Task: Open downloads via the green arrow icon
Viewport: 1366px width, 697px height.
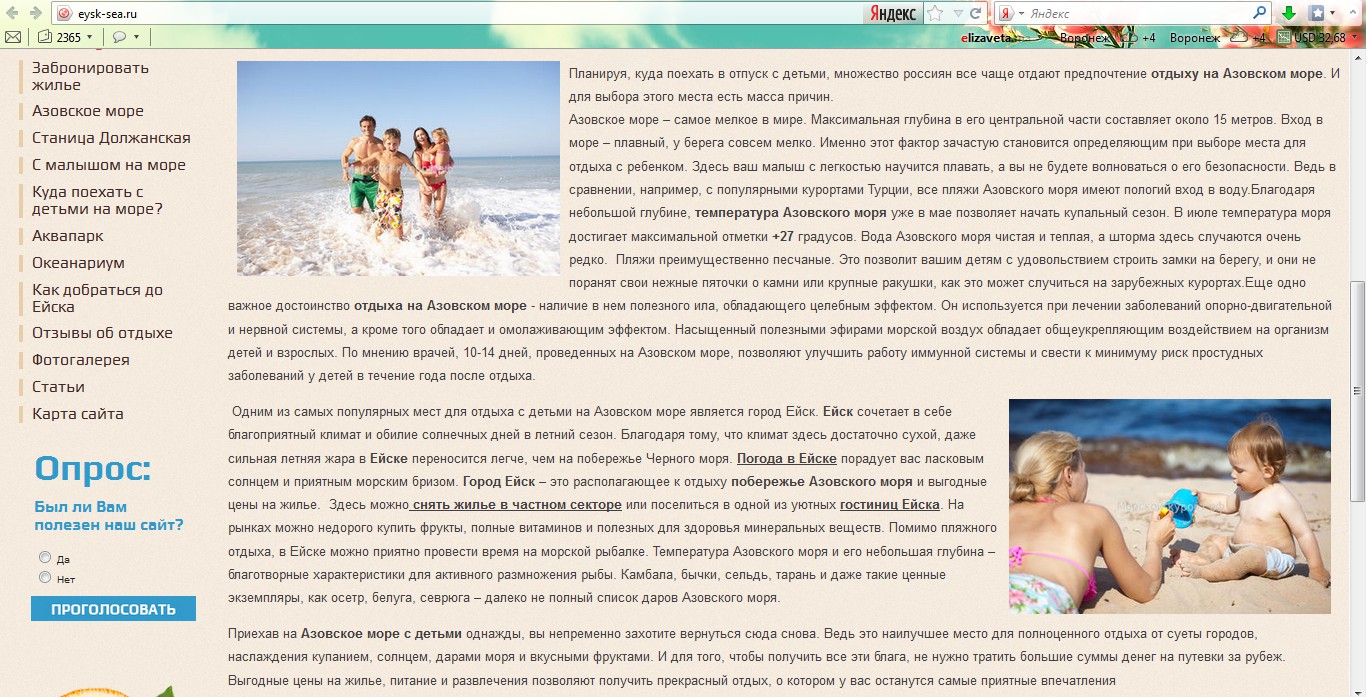Action: (x=1289, y=13)
